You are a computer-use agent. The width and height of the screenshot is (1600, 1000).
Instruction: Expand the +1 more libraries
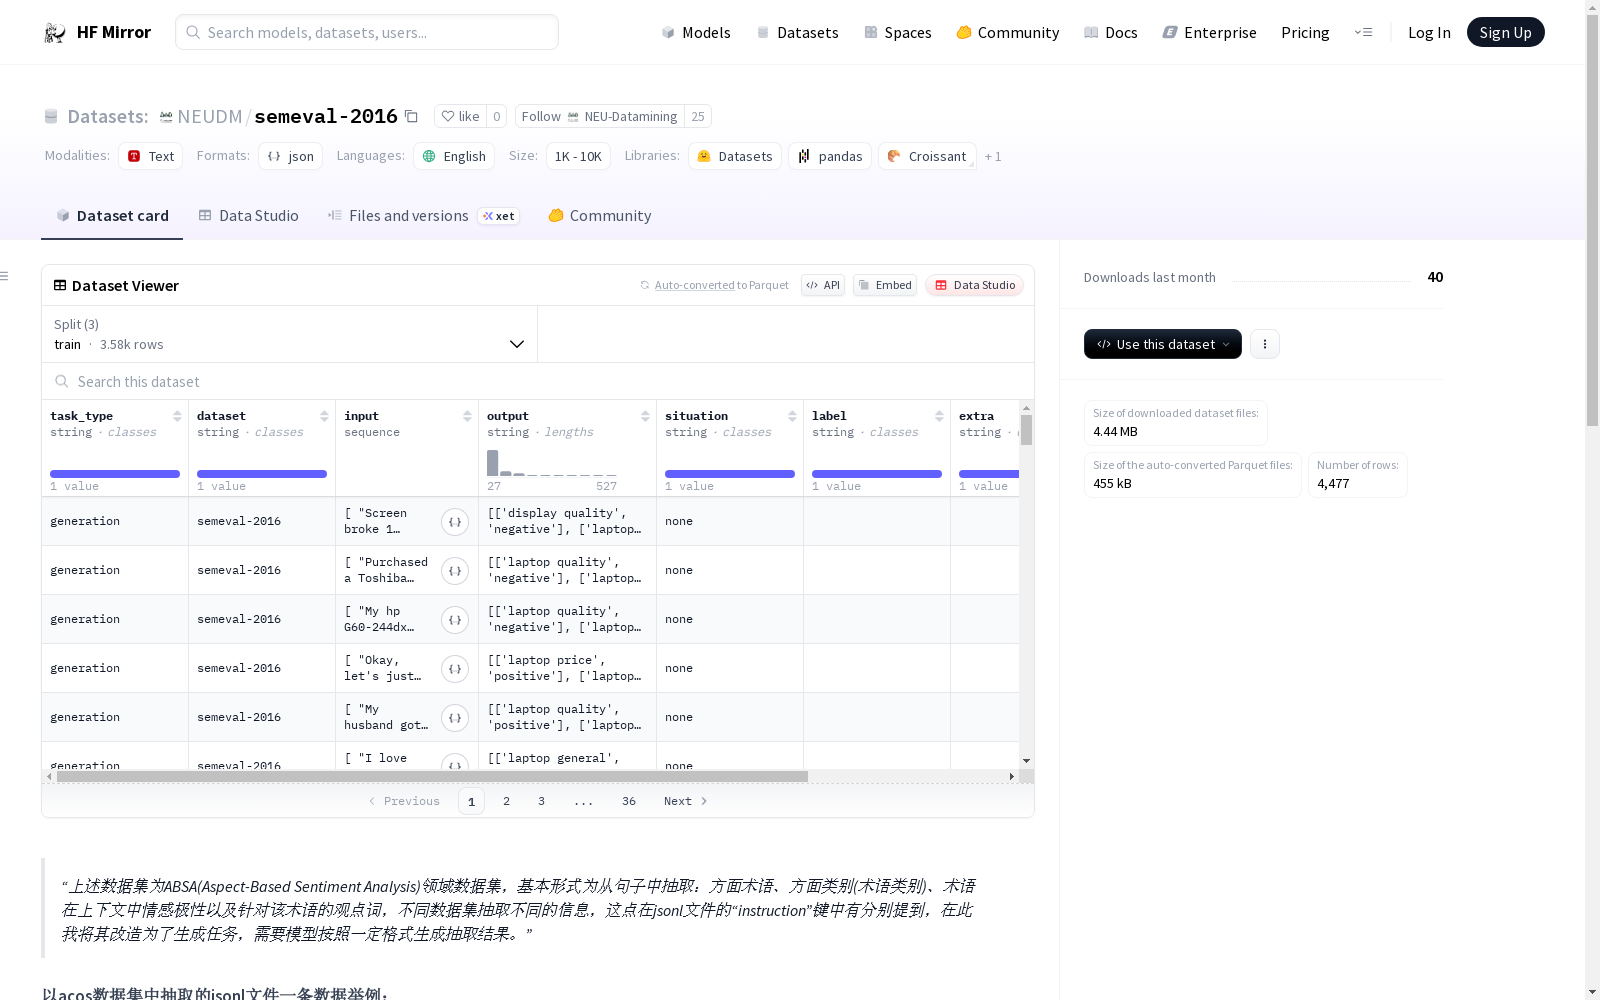pyautogui.click(x=993, y=156)
